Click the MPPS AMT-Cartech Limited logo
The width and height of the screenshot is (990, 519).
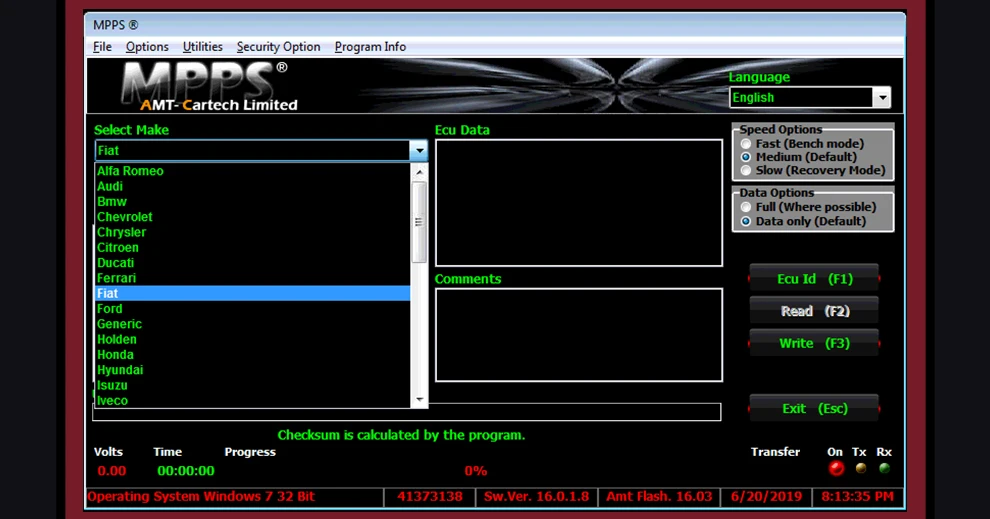[x=210, y=86]
